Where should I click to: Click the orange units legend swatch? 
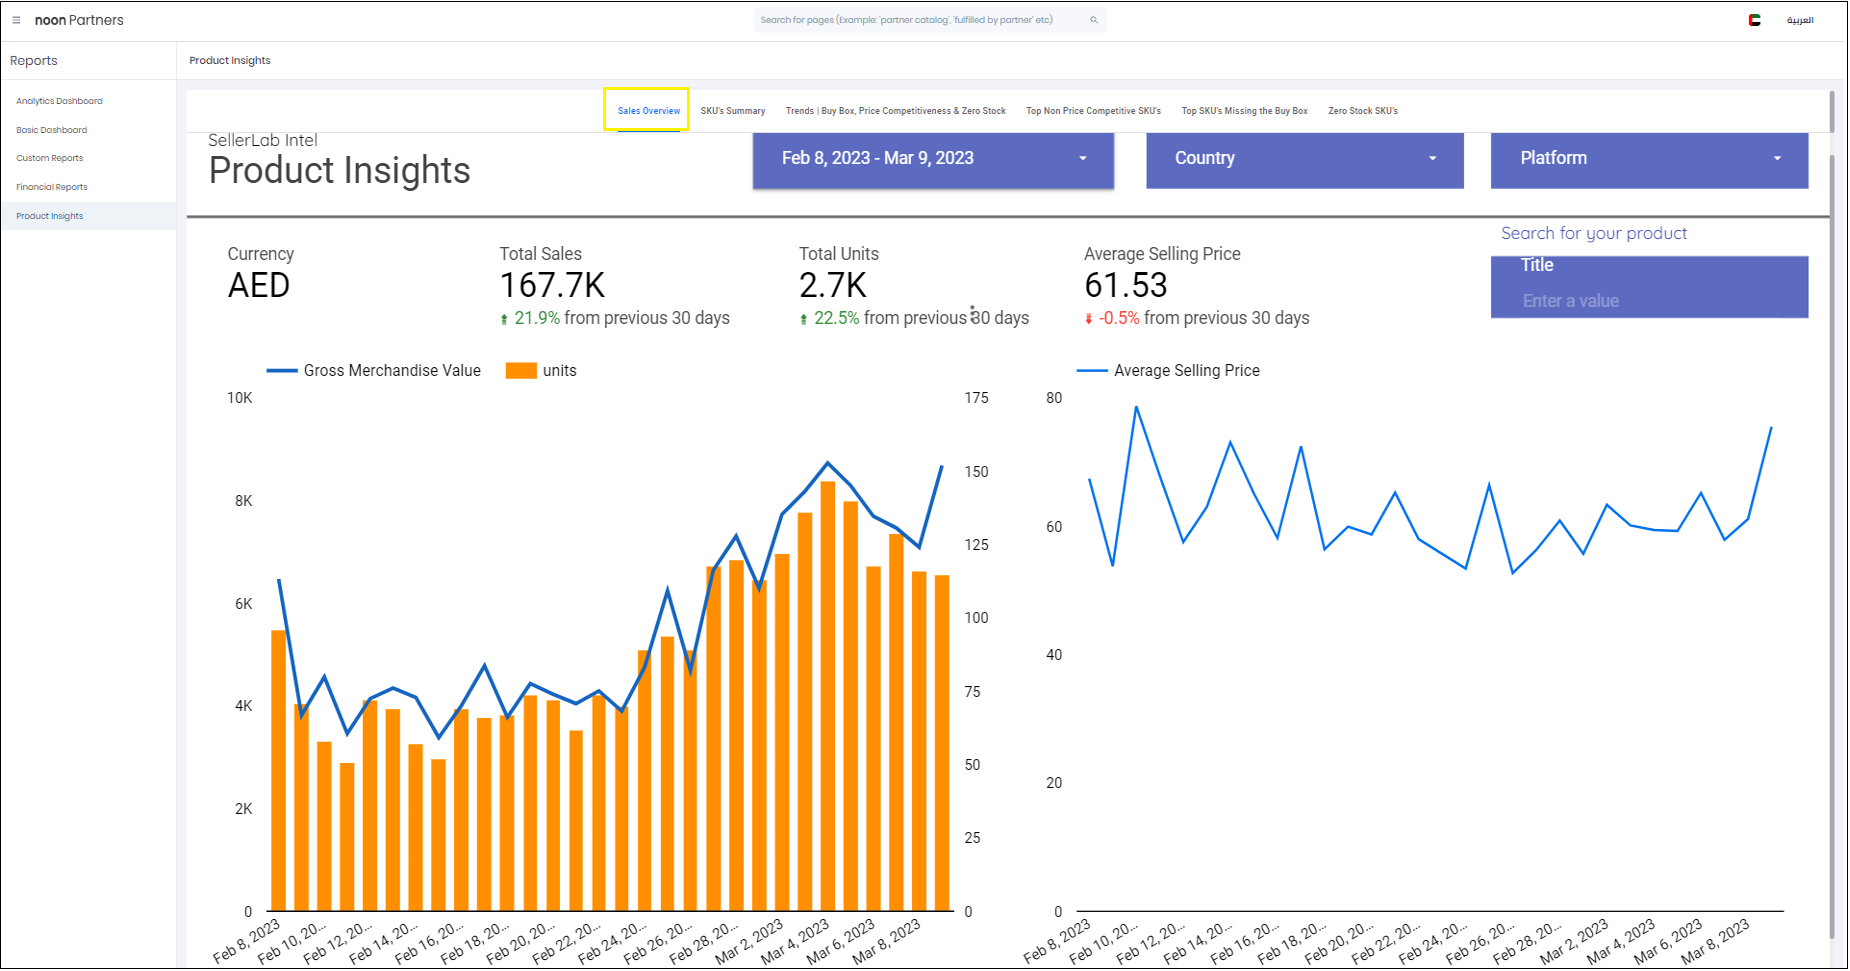tap(521, 371)
